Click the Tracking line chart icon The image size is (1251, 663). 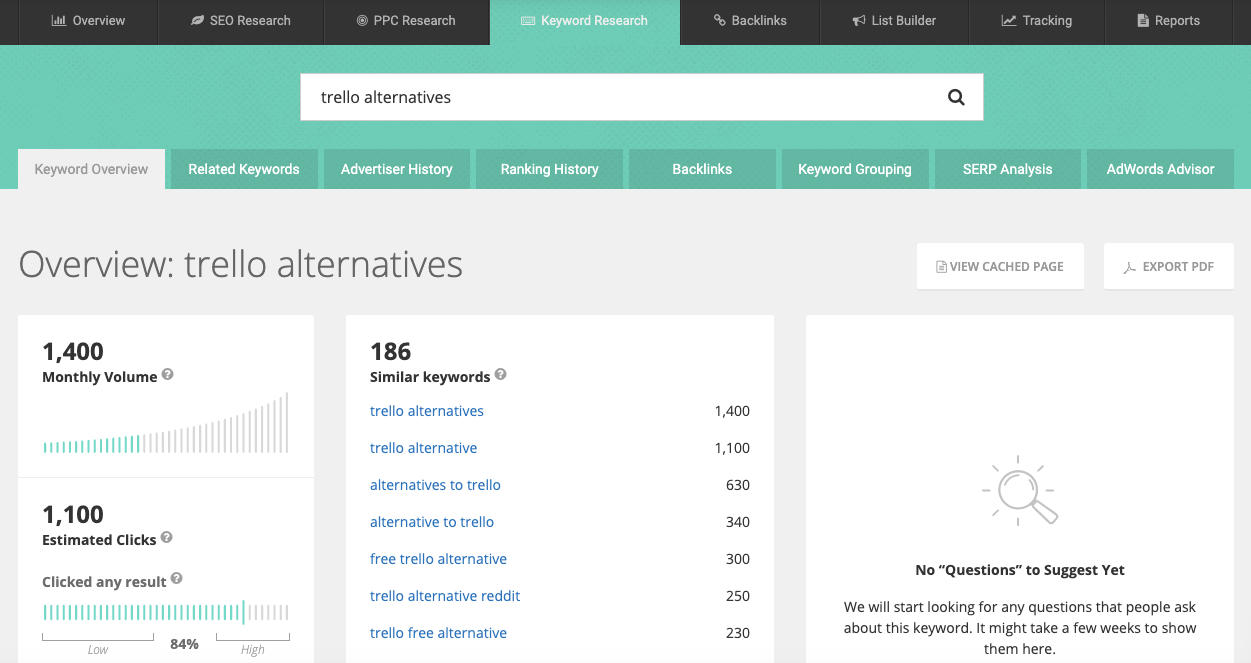(1009, 20)
